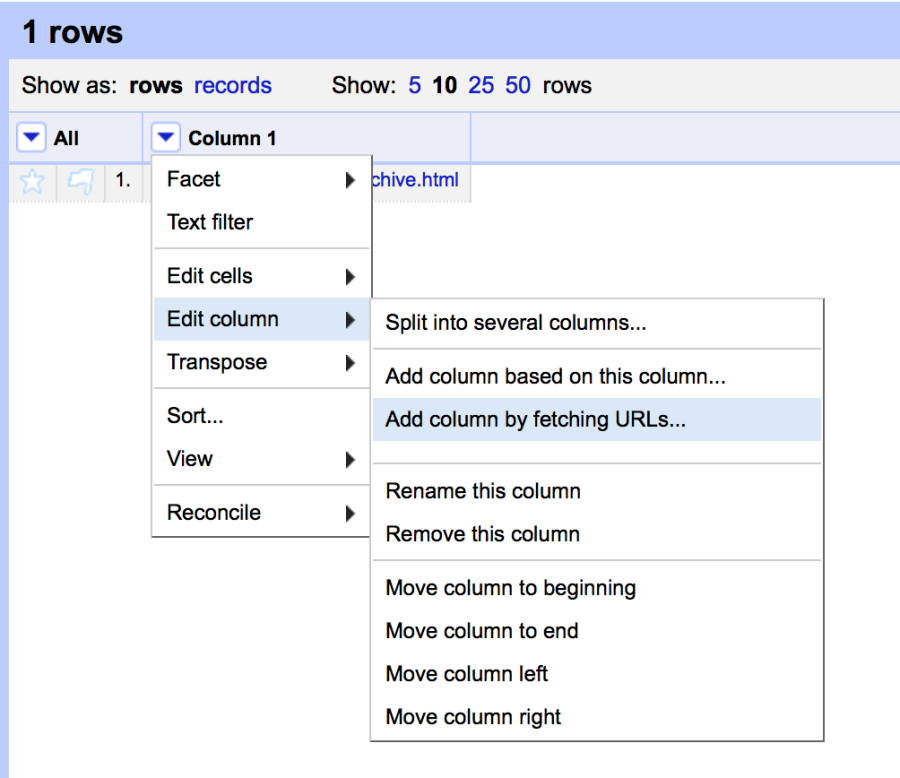Choose Move column to beginning
900x778 pixels.
pos(510,588)
